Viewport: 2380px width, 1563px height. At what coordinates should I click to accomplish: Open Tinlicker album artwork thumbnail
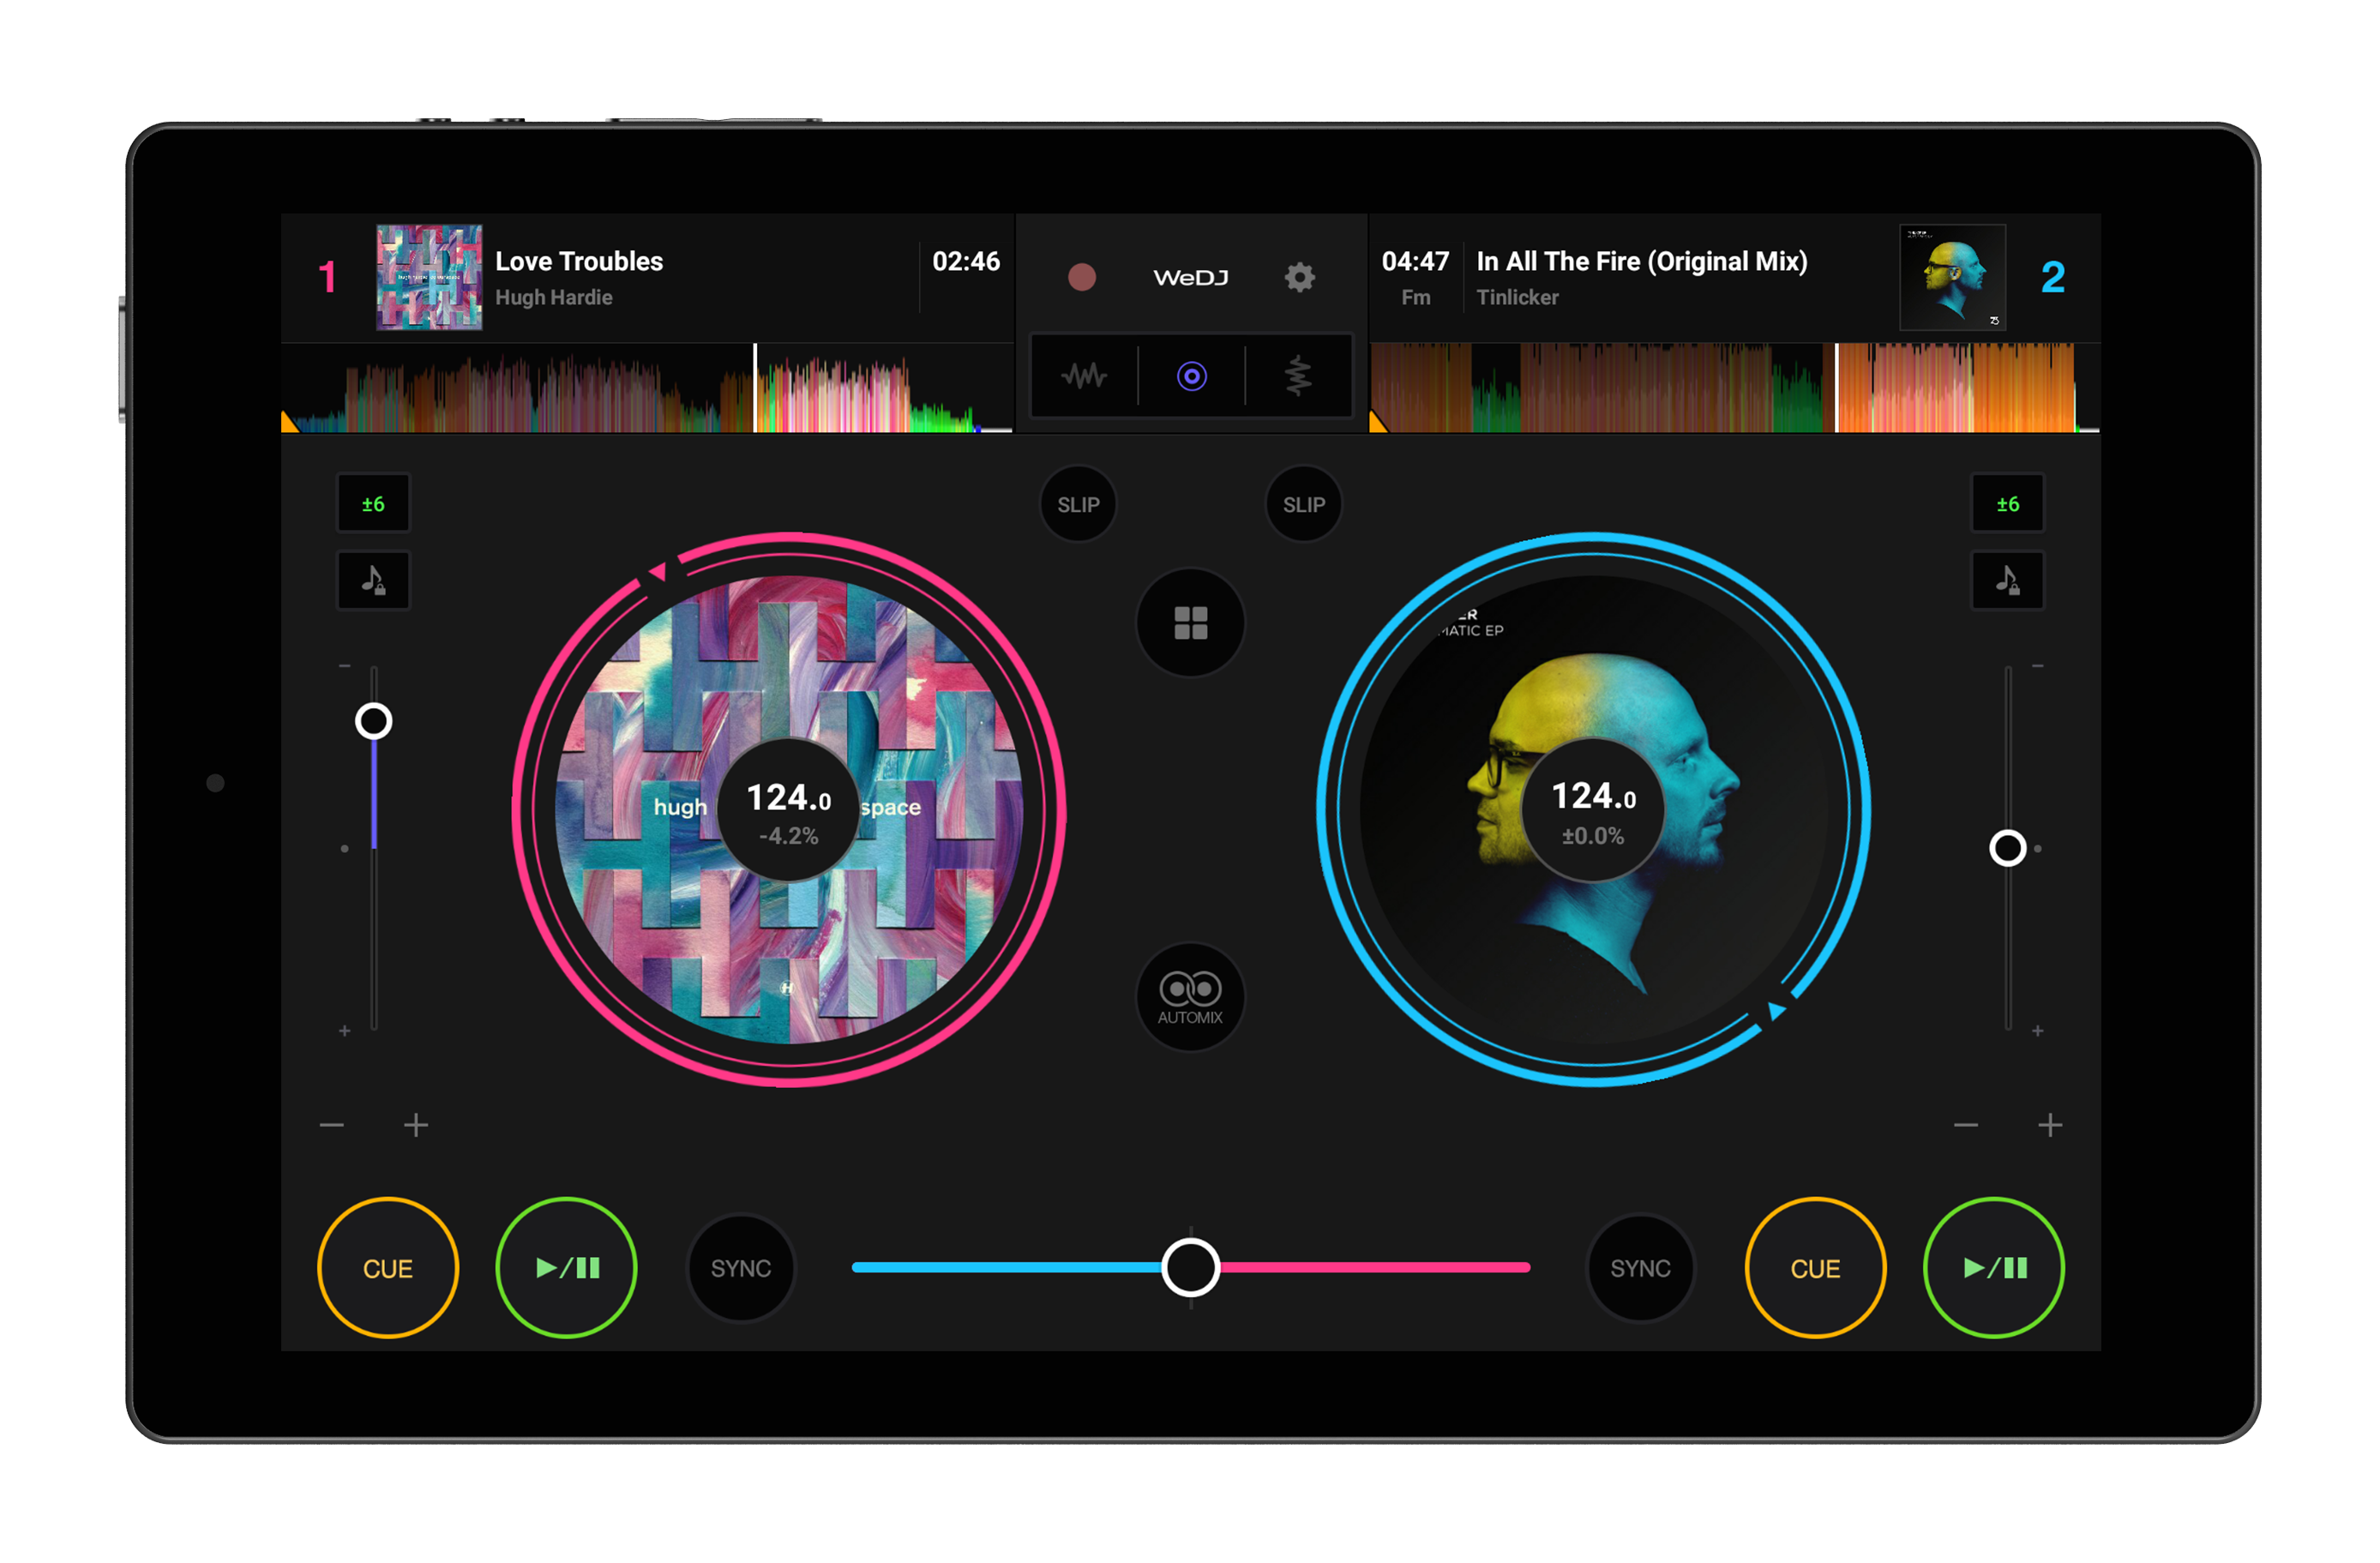[1952, 277]
